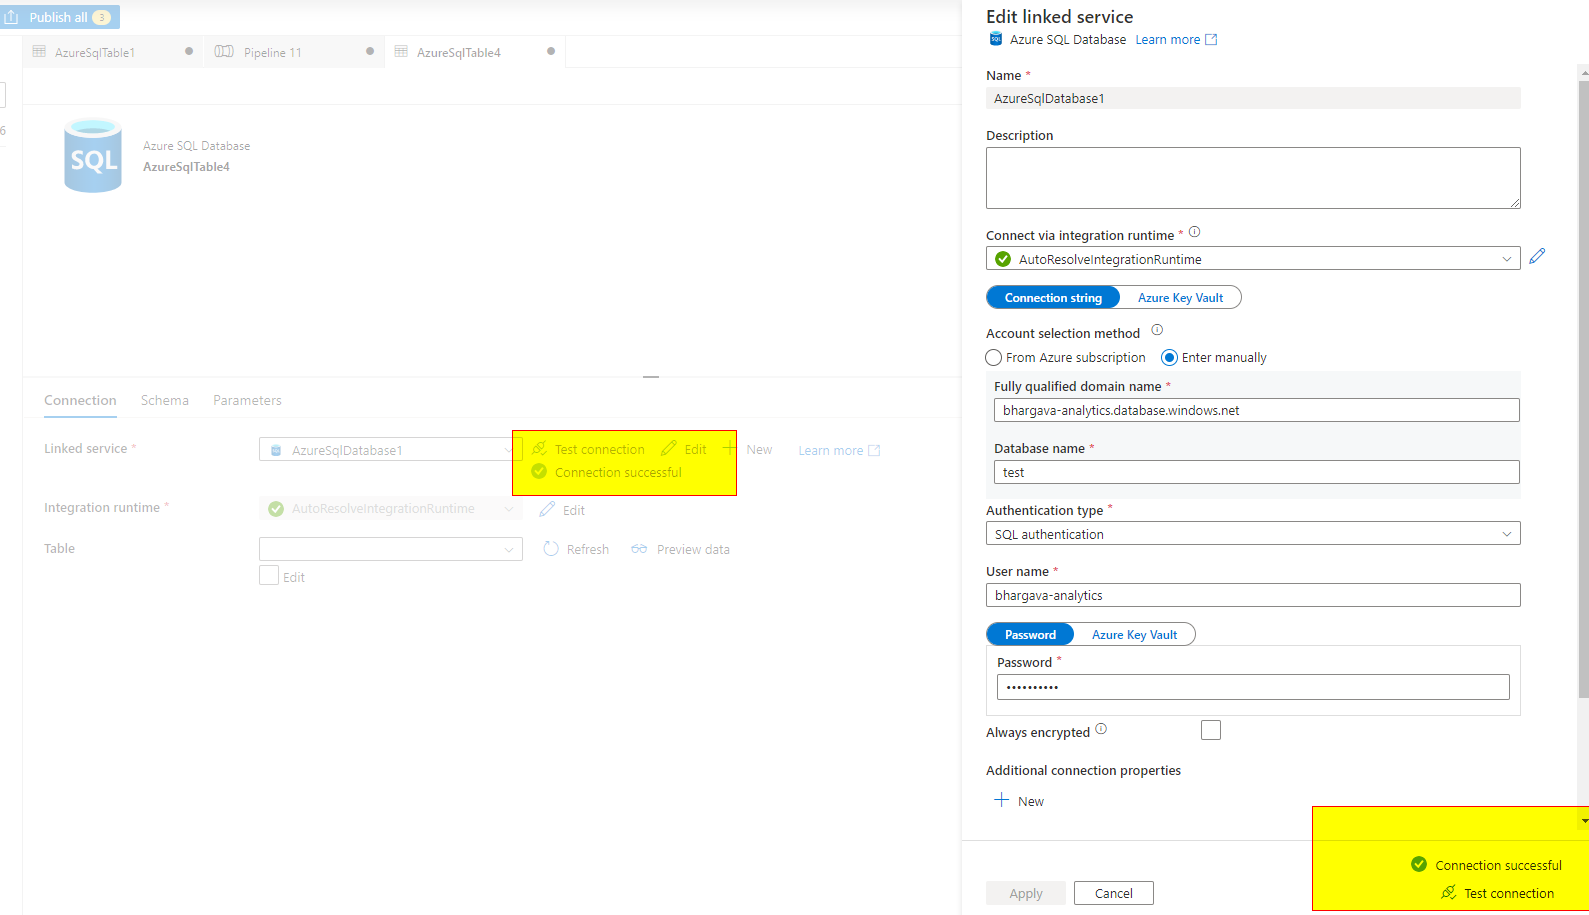Switch to the Schema tab
The width and height of the screenshot is (1589, 915).
[164, 400]
